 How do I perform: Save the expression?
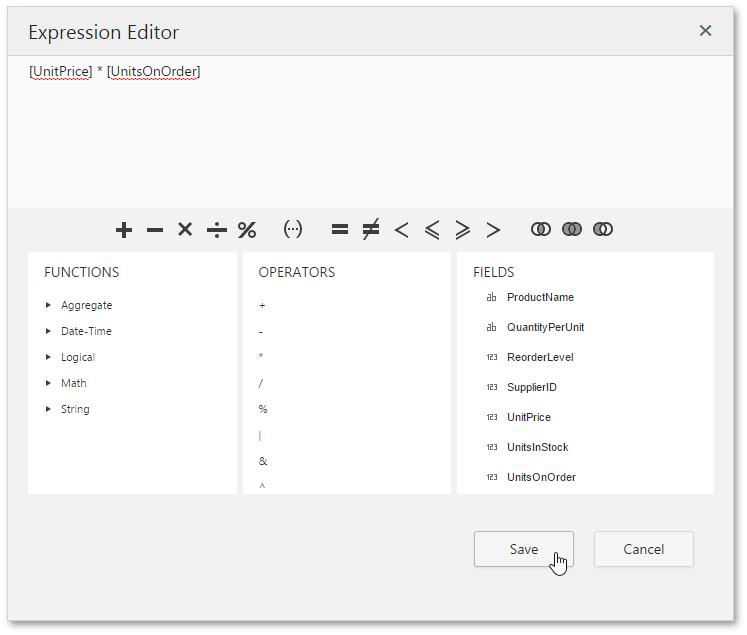coord(523,549)
